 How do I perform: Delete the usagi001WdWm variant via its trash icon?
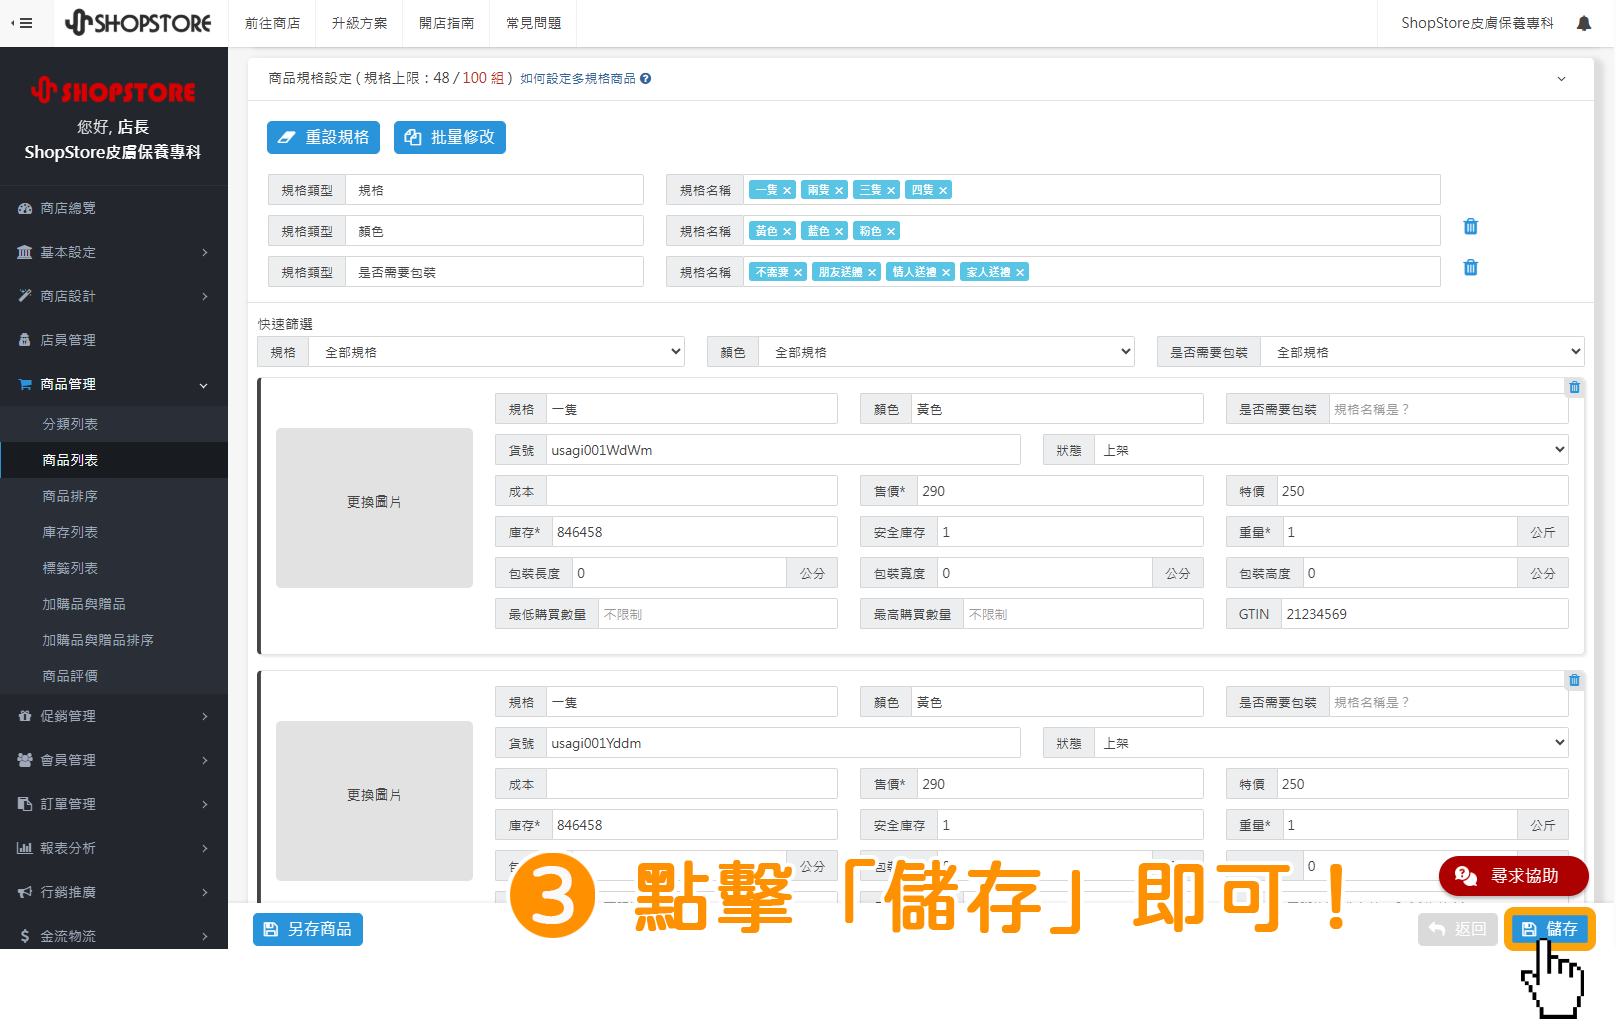tap(1574, 387)
